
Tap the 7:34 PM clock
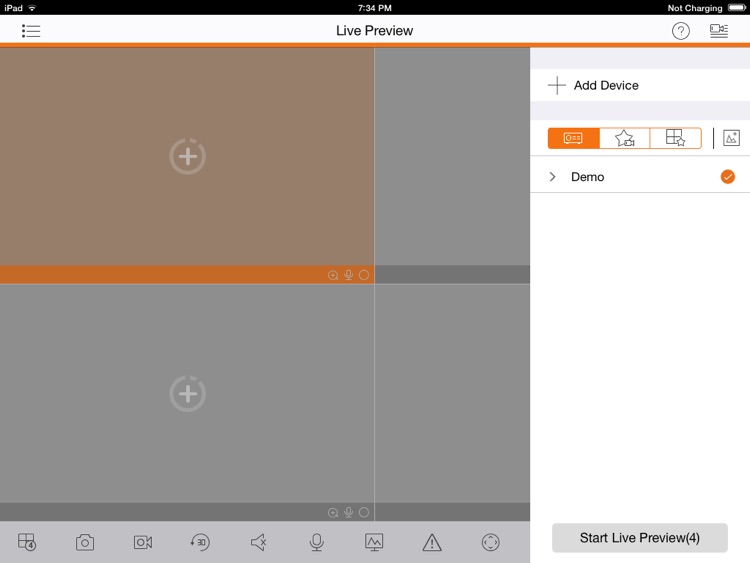375,8
